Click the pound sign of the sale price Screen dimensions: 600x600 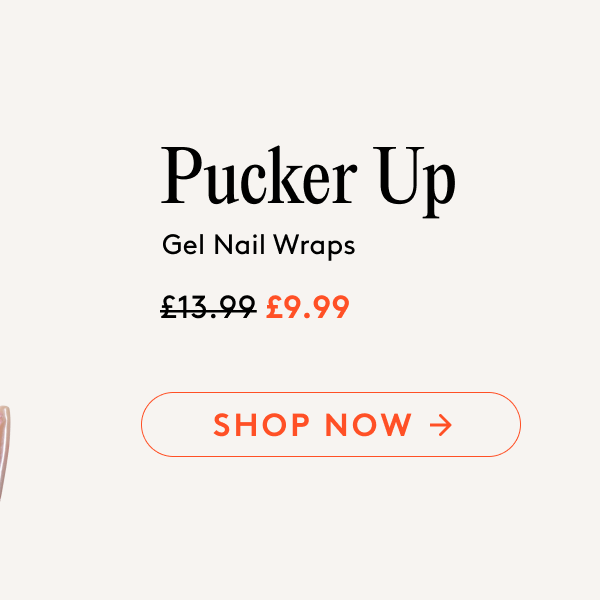274,307
